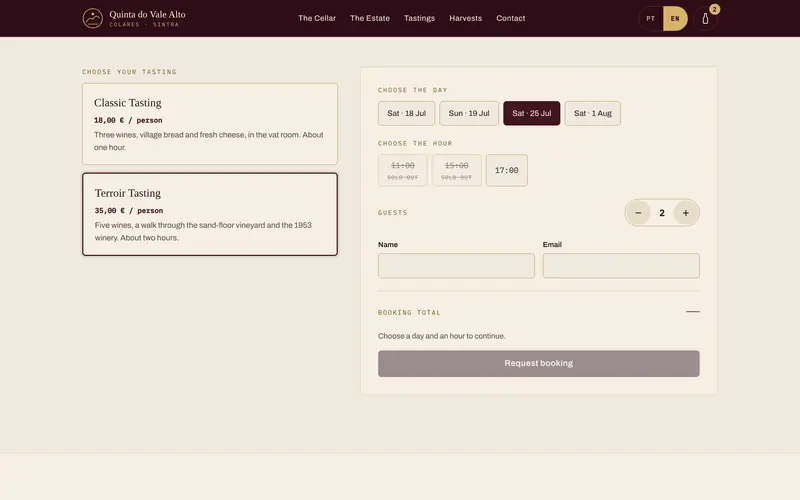800x500 pixels.
Task: Open The Estate menu item
Action: [370, 18]
